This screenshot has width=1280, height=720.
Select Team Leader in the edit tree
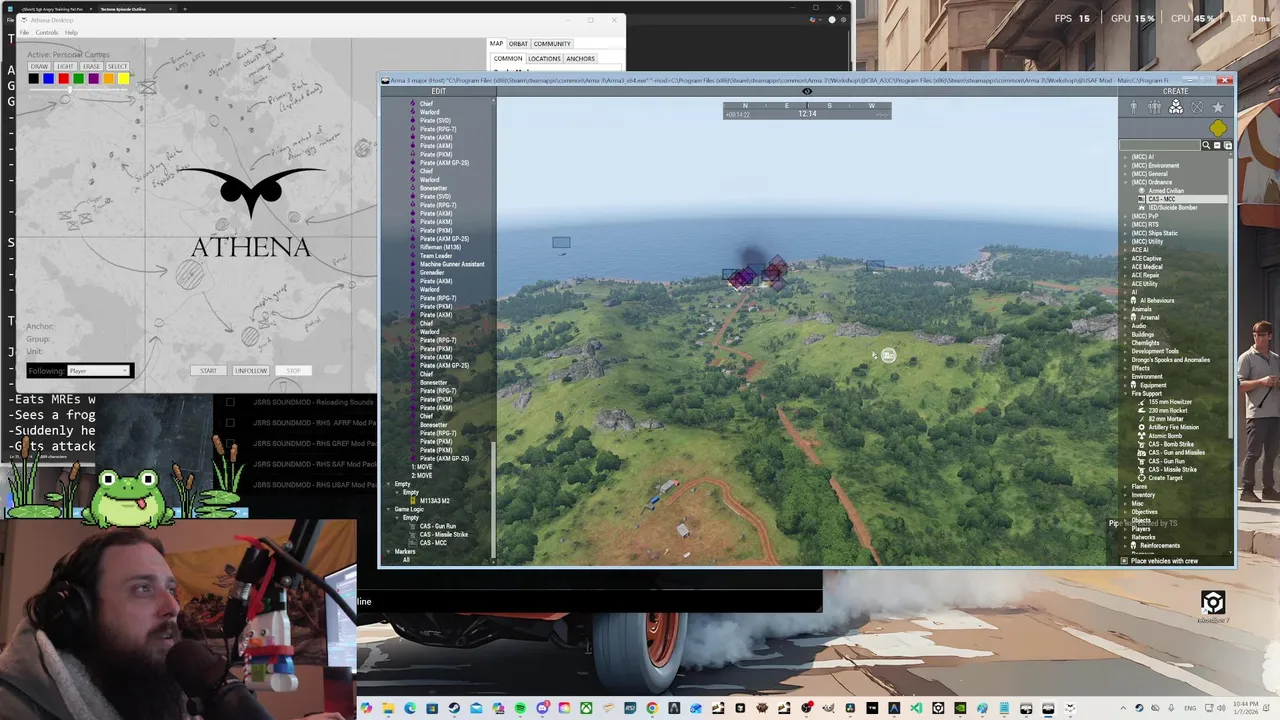click(x=436, y=256)
